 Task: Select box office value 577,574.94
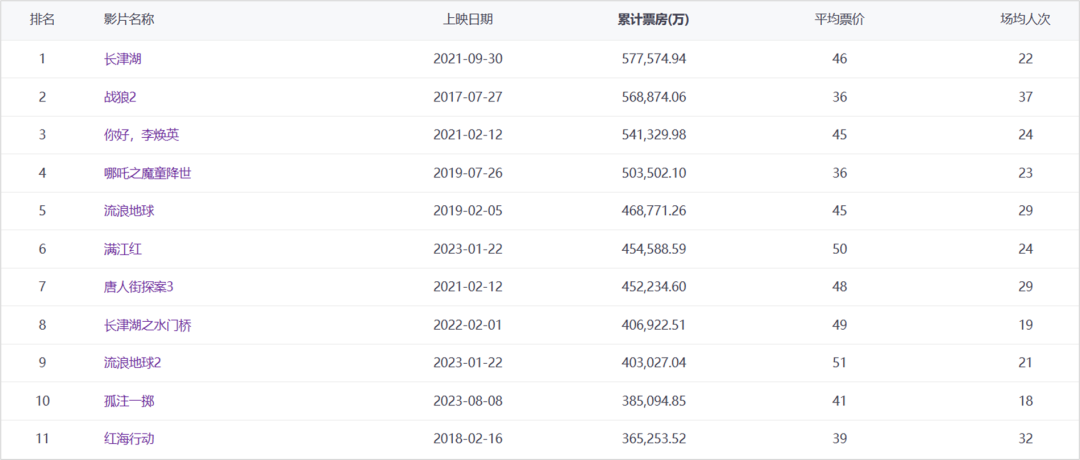(x=652, y=59)
